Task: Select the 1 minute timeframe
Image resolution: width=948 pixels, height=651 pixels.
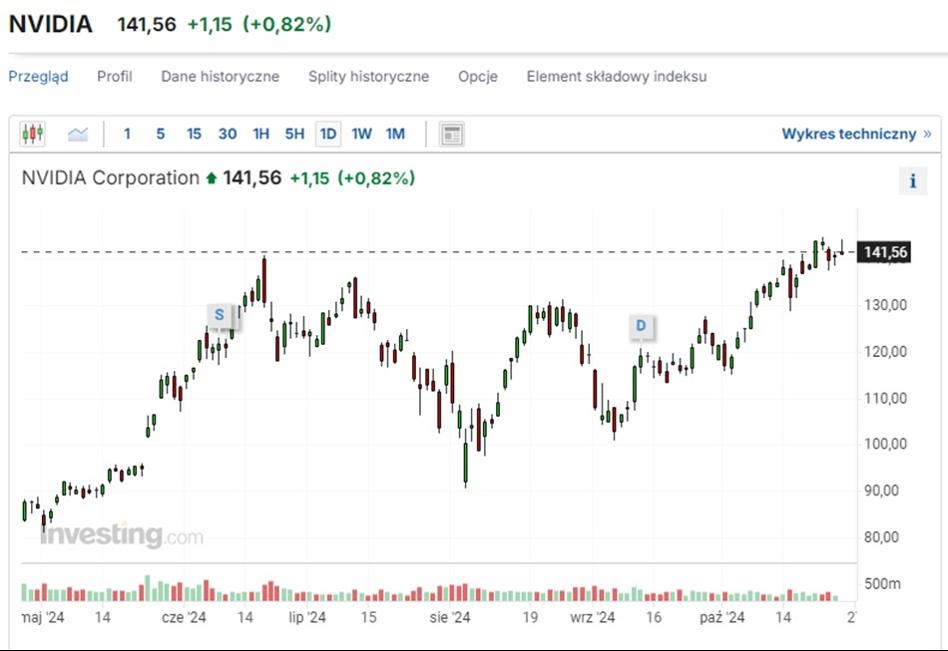Action: coord(127,134)
